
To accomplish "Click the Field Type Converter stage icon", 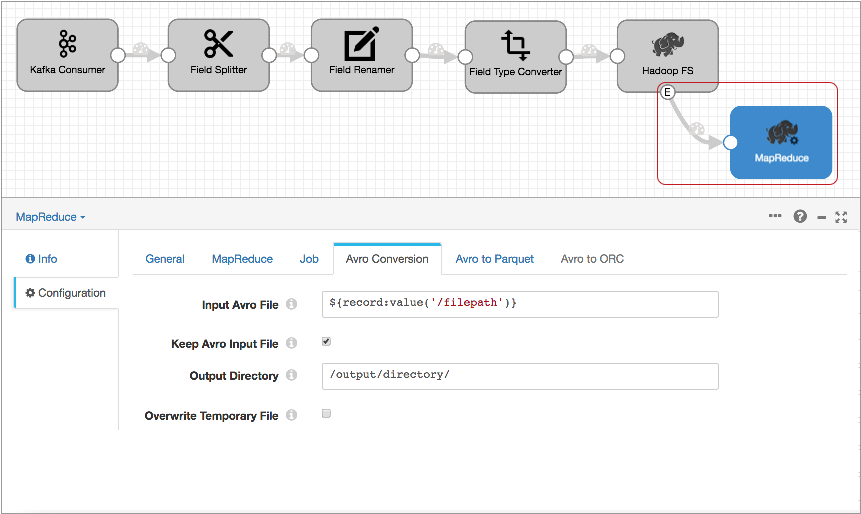I will (515, 45).
